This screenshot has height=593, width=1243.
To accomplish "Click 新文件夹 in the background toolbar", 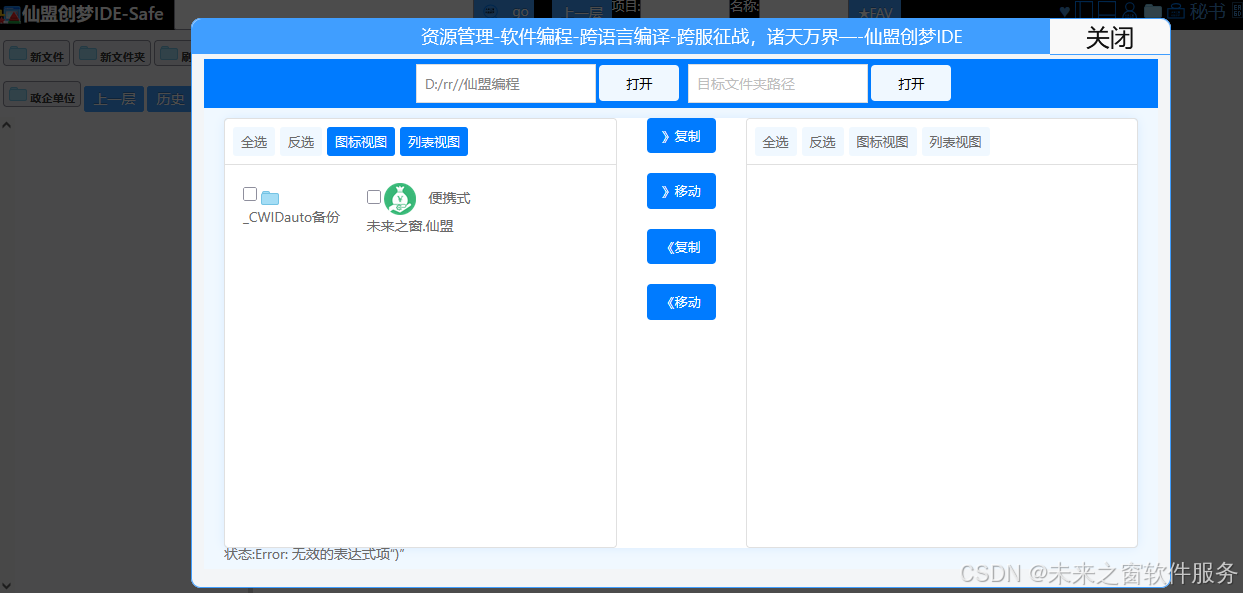I will tap(113, 55).
